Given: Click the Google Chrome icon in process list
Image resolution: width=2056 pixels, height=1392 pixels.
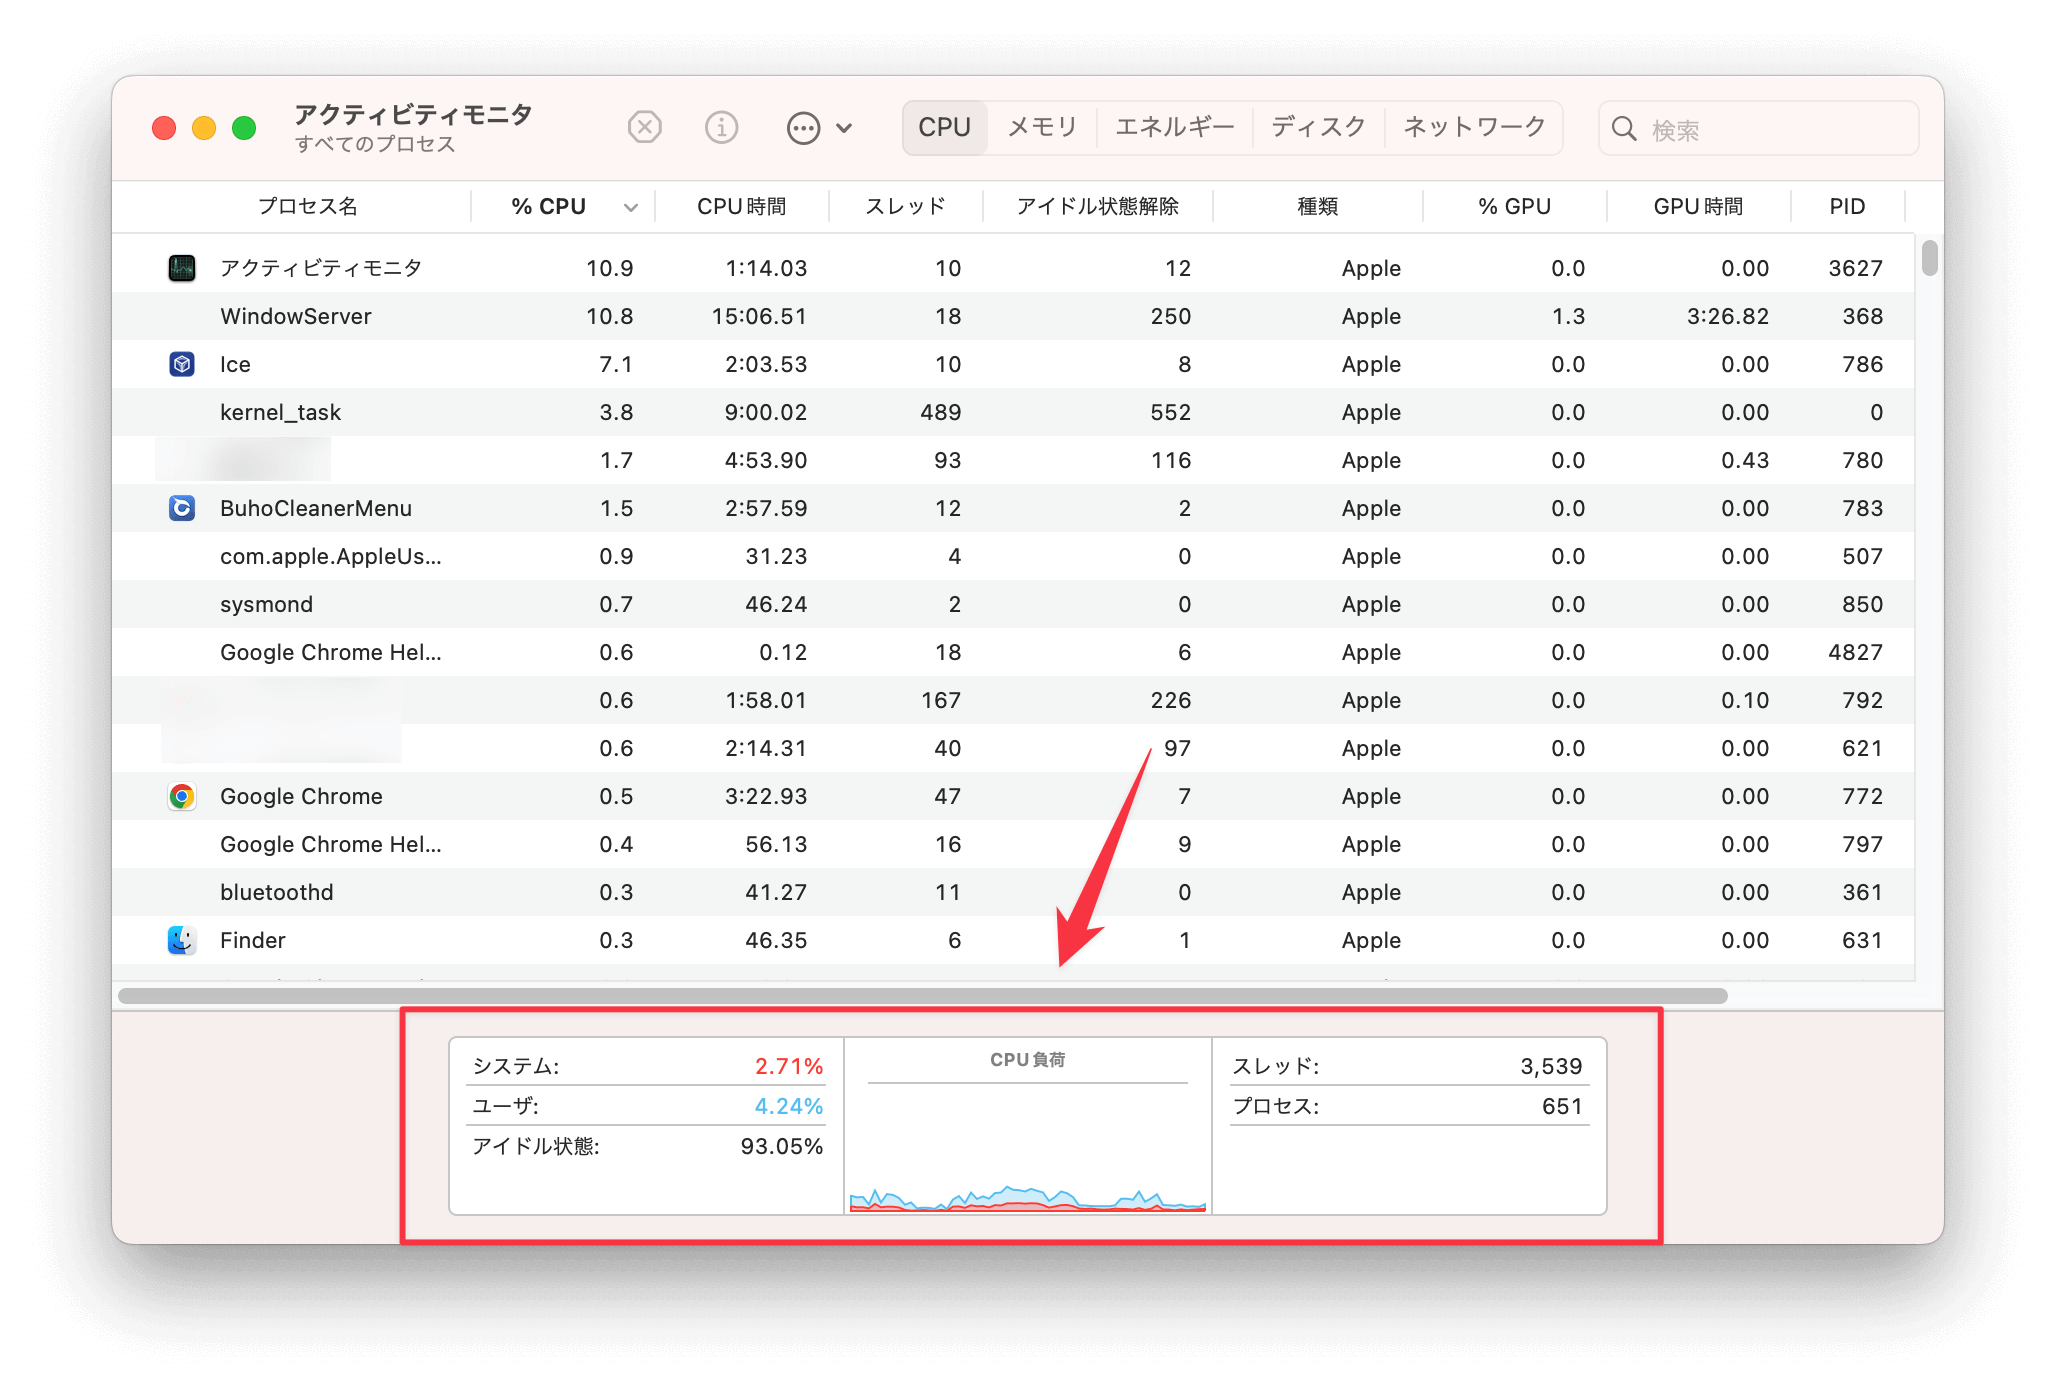Looking at the screenshot, I should pos(182,796).
